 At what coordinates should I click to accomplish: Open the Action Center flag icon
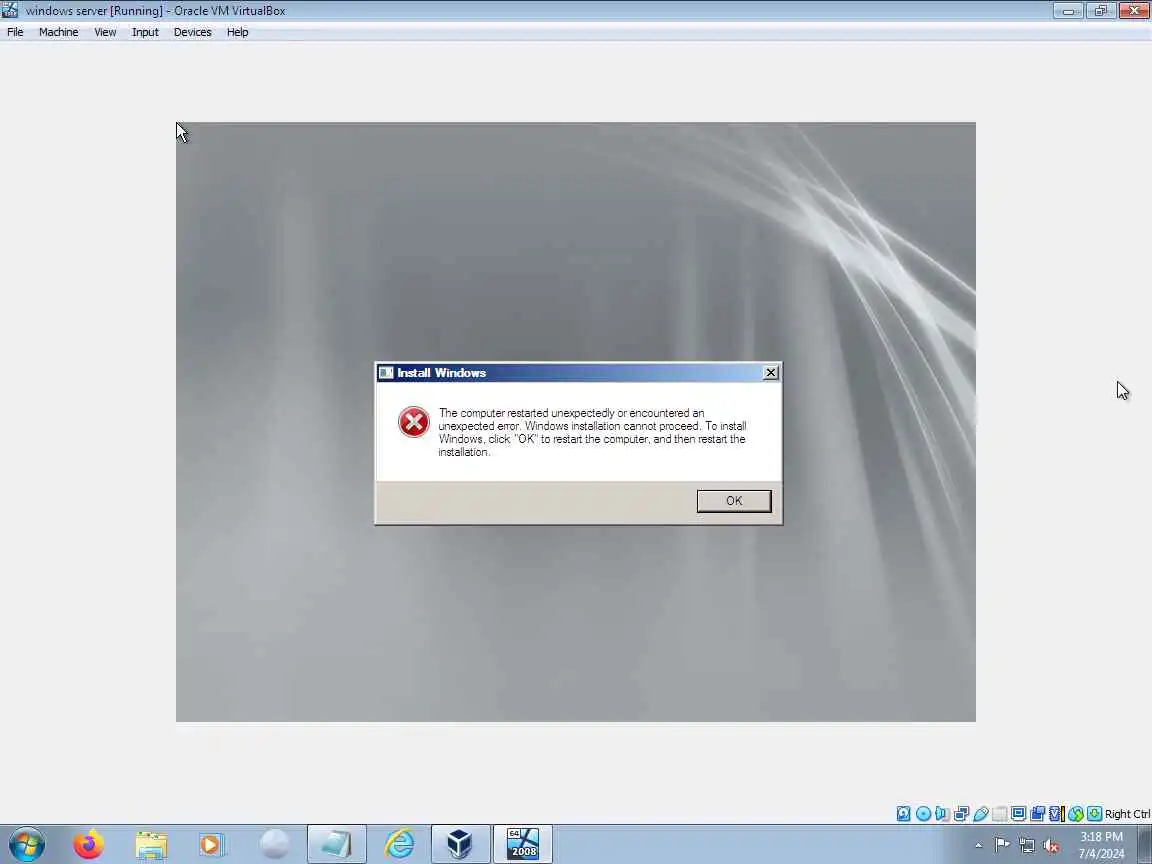[1001, 845]
